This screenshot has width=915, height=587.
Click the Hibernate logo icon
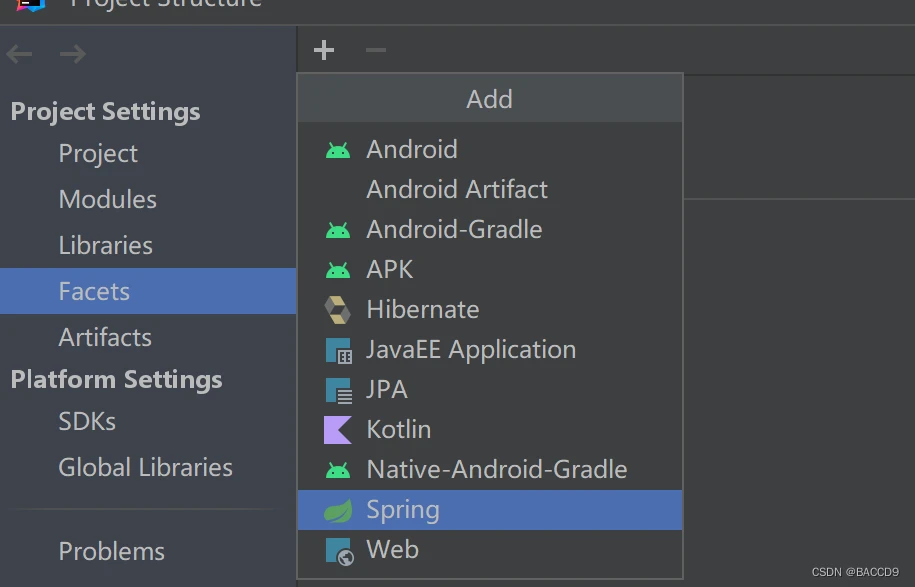(x=338, y=310)
